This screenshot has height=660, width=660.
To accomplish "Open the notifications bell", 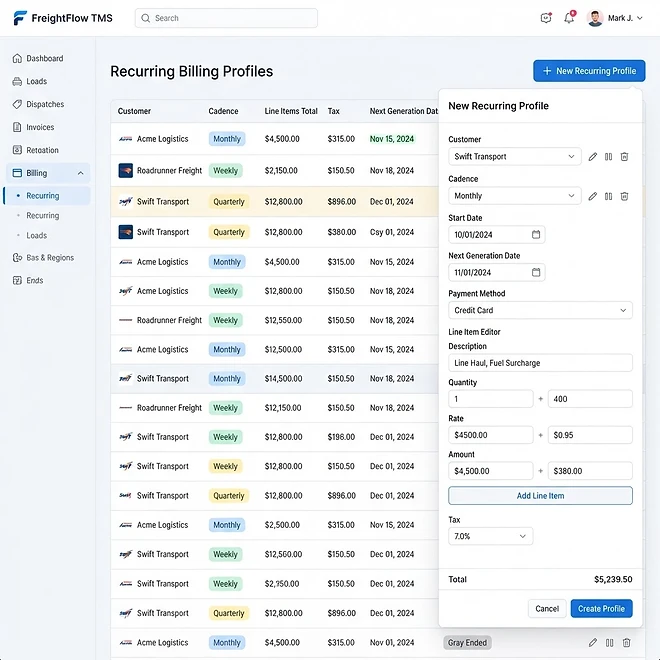I will pyautogui.click(x=569, y=18).
